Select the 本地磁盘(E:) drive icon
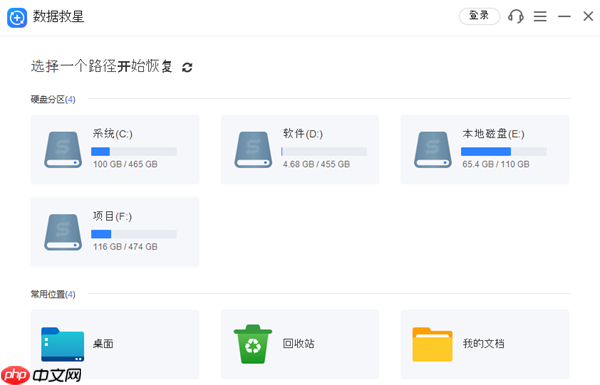600x385 pixels. 433,150
